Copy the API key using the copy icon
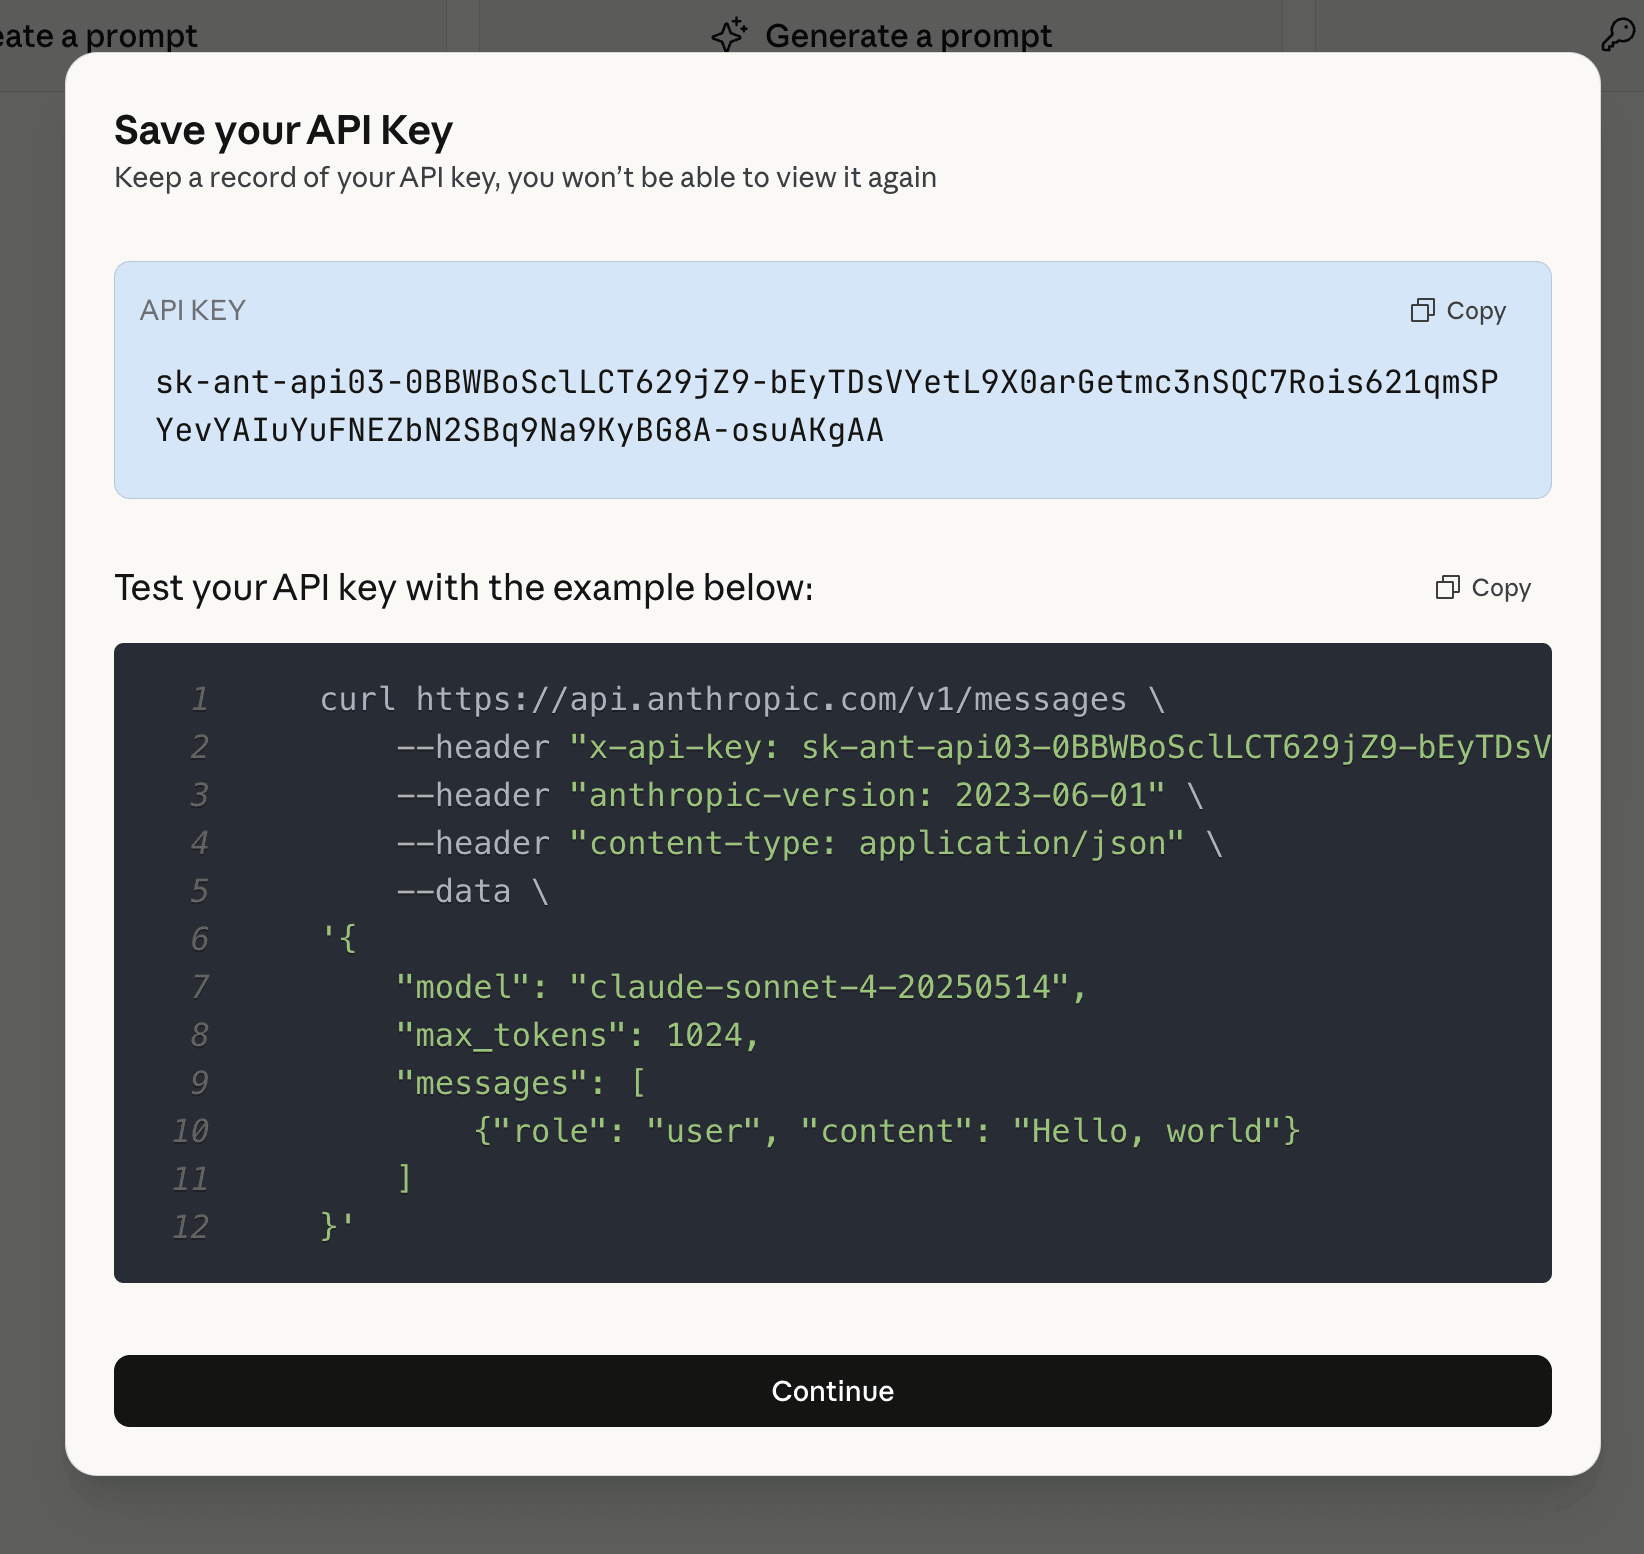The height and width of the screenshot is (1554, 1644). [1423, 311]
